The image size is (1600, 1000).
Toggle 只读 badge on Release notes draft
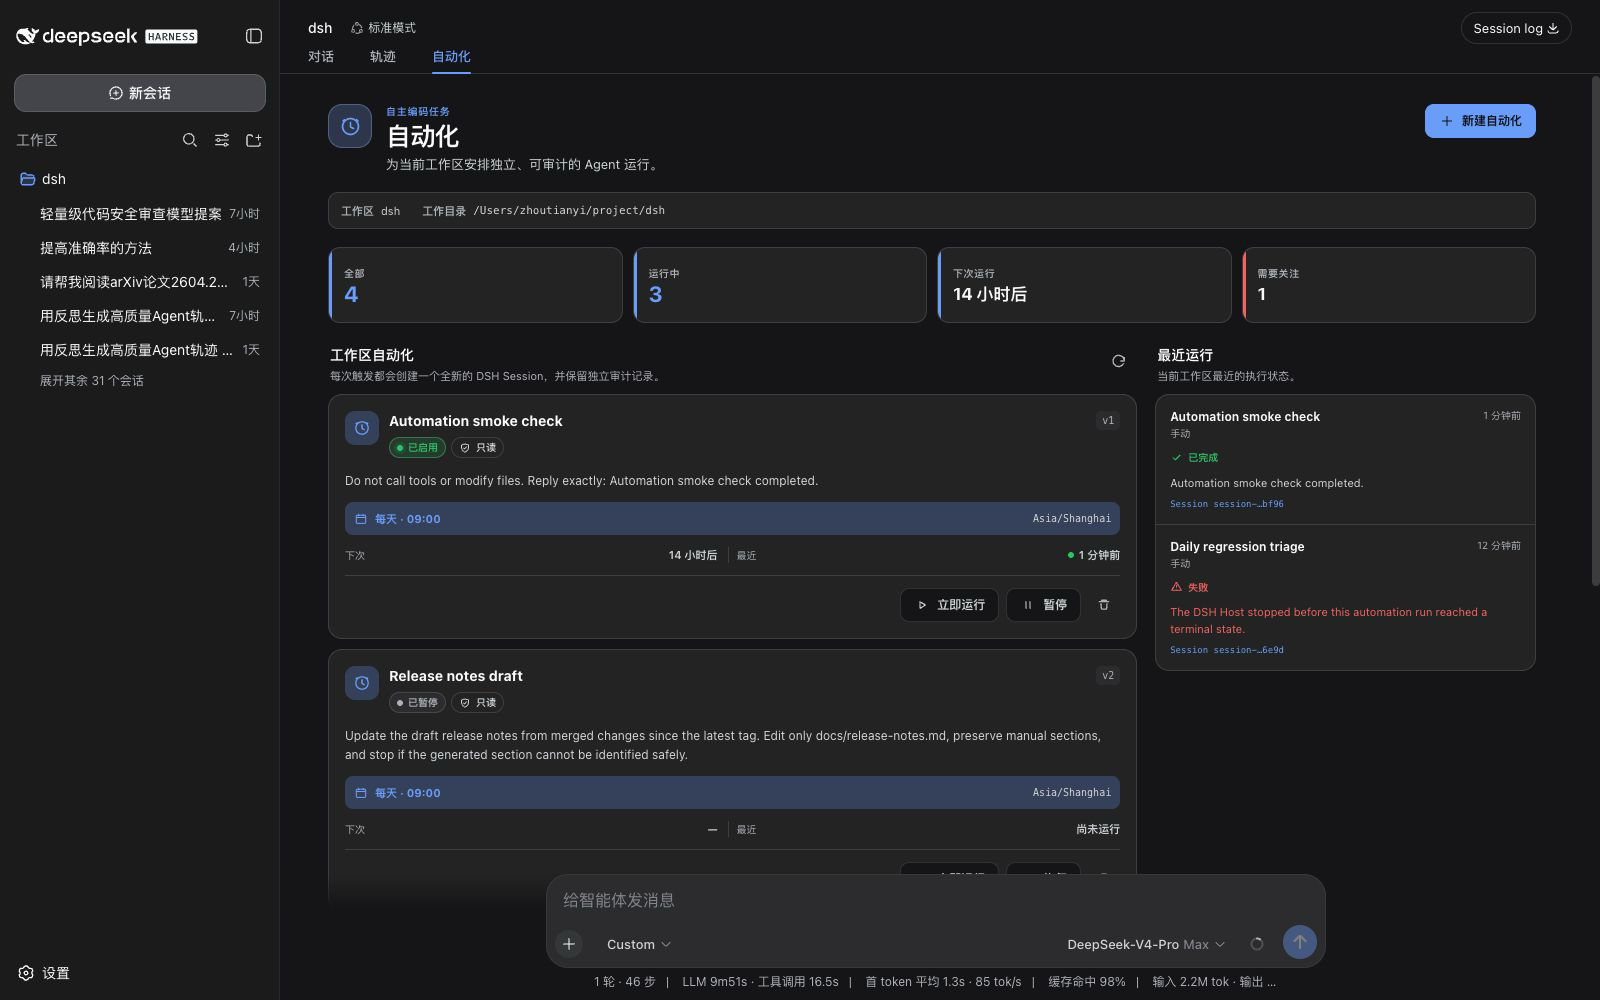(x=477, y=703)
